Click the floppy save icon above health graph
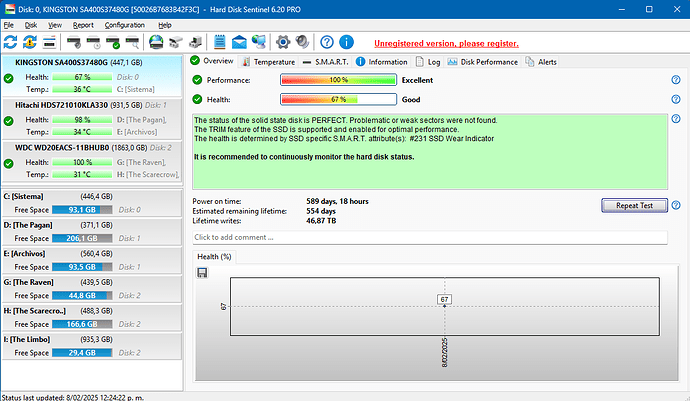 coord(202,273)
